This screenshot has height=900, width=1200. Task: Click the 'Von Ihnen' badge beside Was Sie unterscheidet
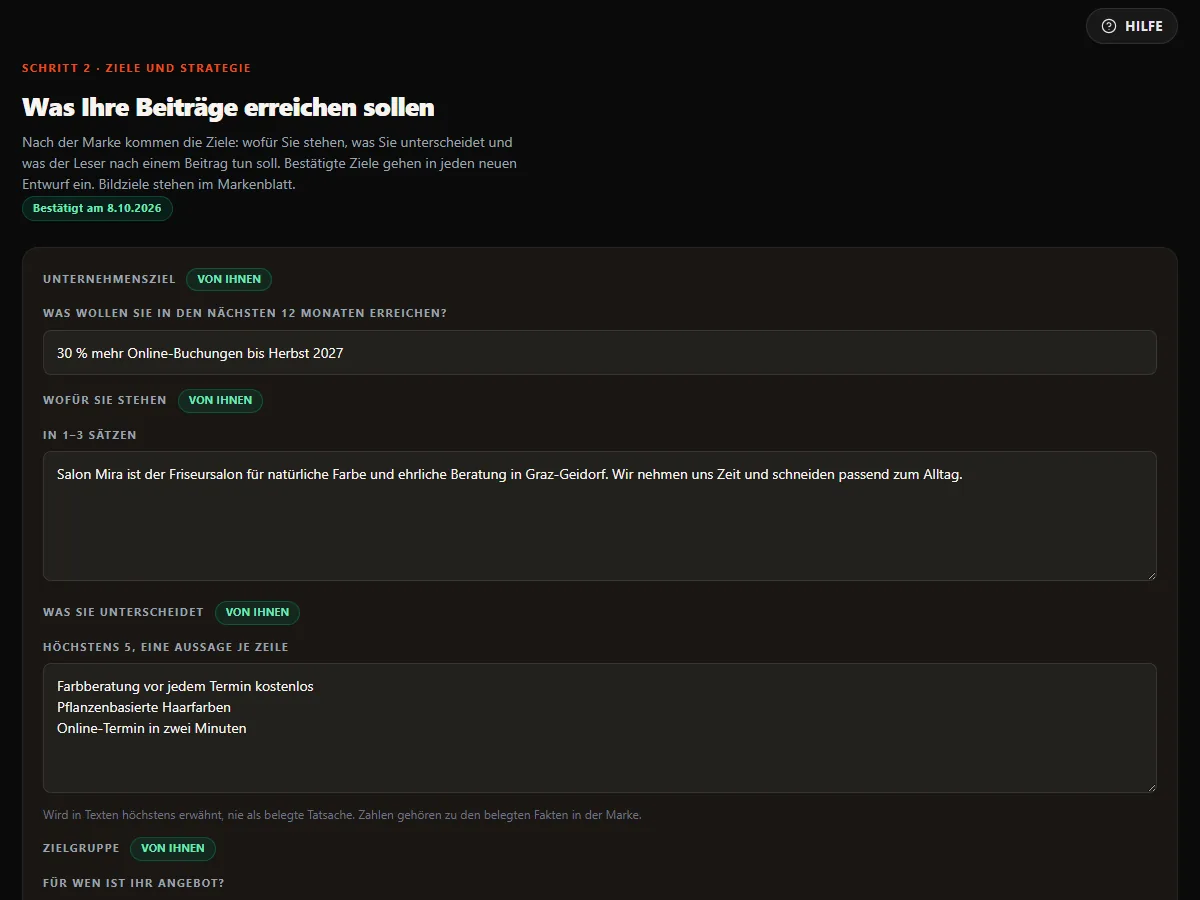point(257,613)
